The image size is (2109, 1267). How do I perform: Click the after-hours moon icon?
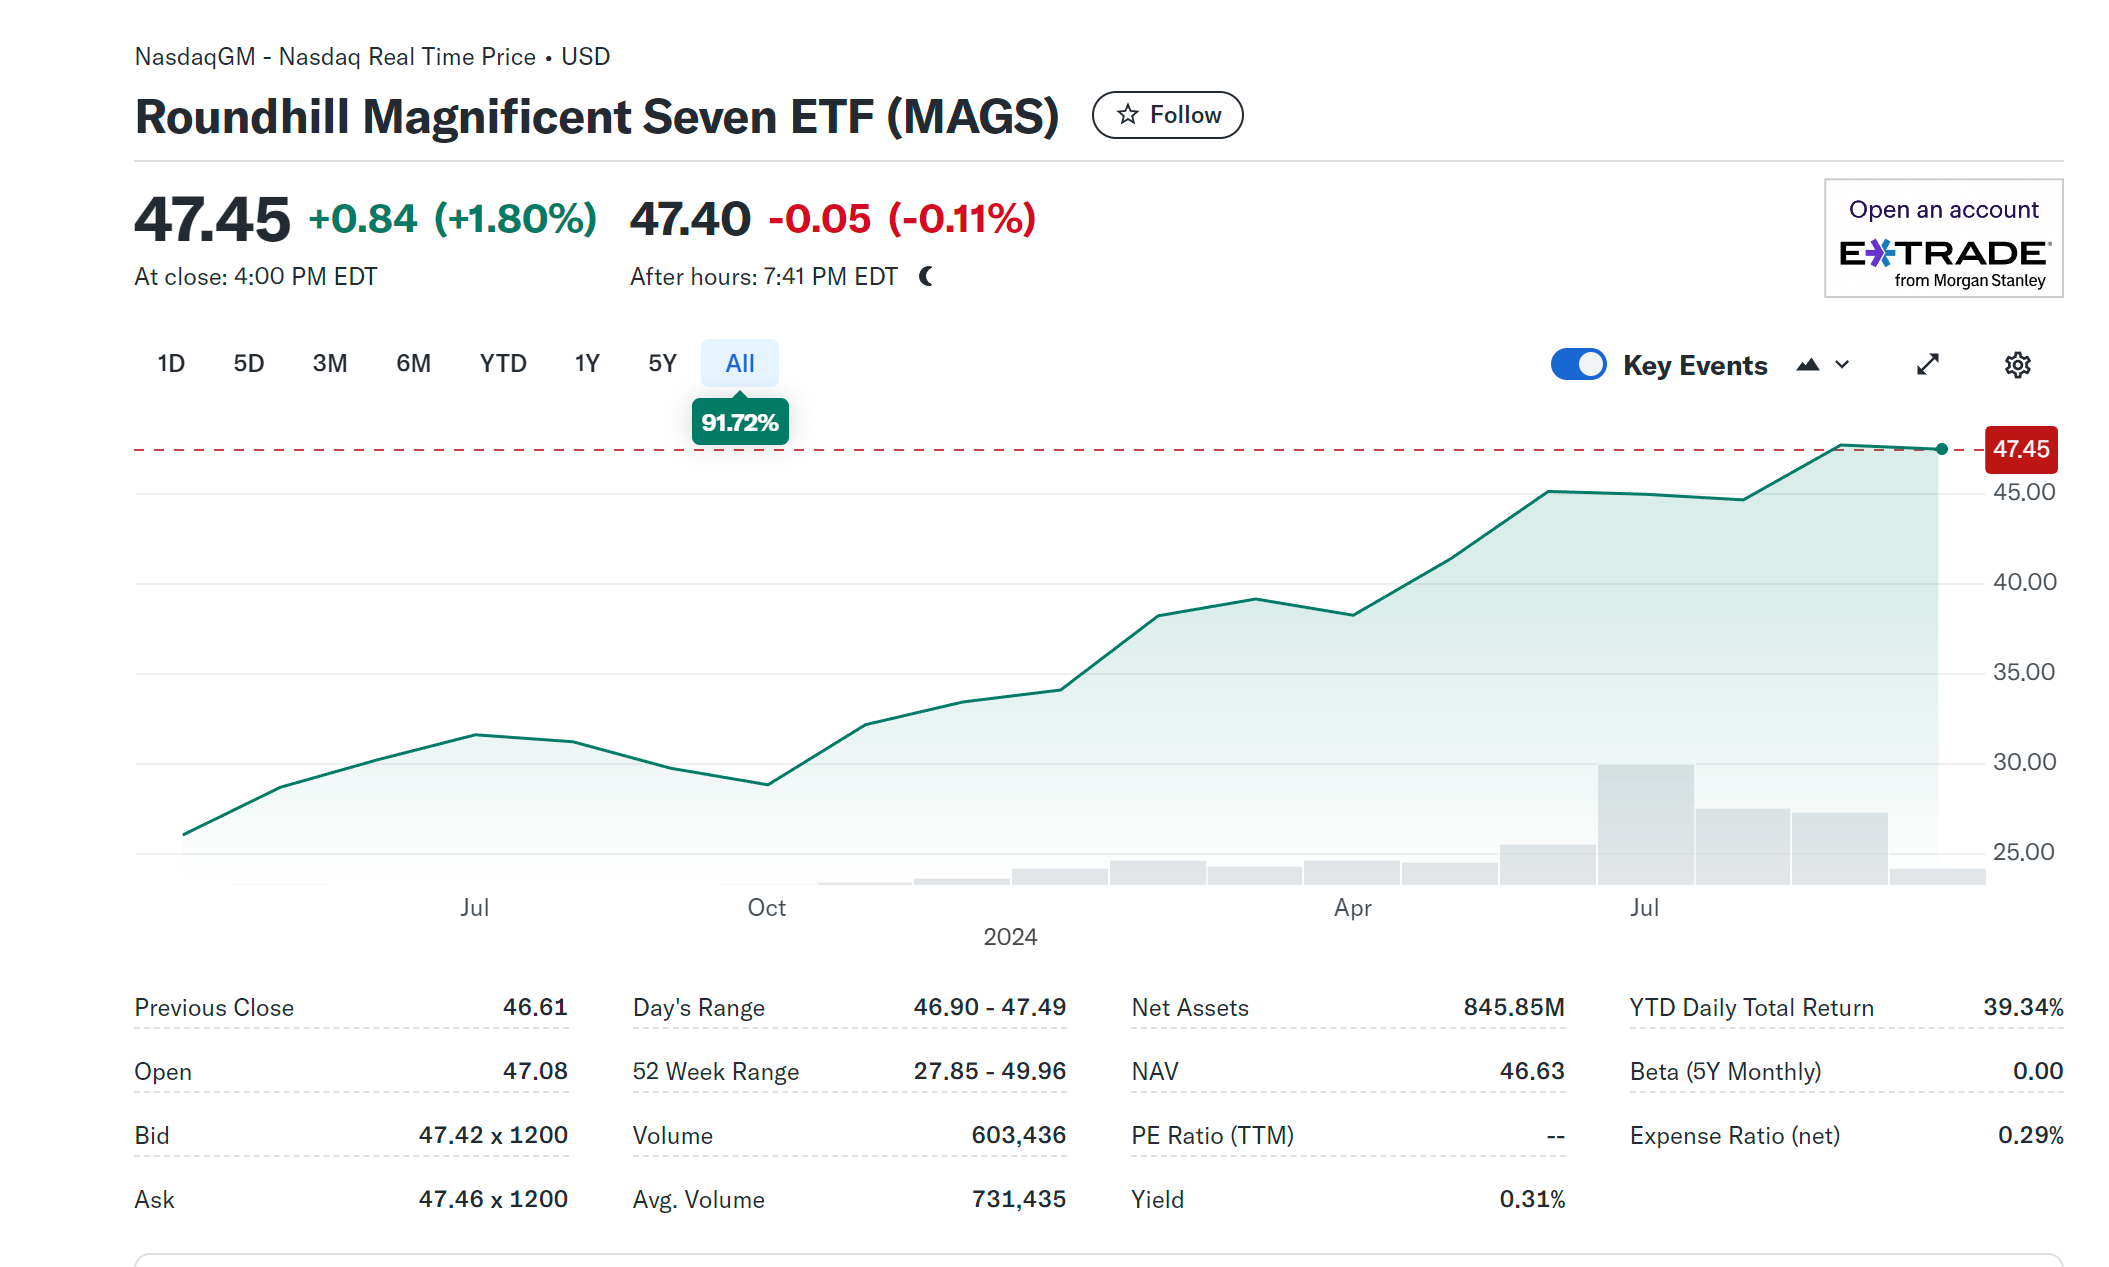[926, 276]
